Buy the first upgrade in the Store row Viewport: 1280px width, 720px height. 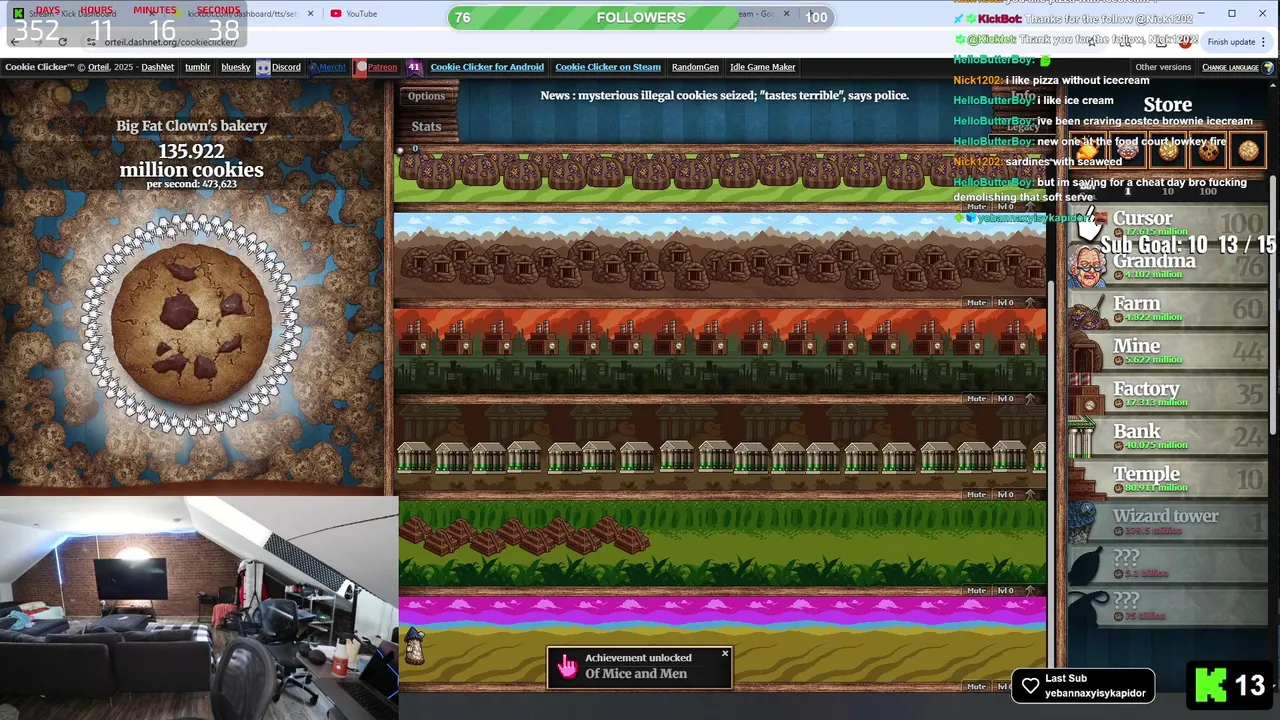pyautogui.click(x=1088, y=151)
